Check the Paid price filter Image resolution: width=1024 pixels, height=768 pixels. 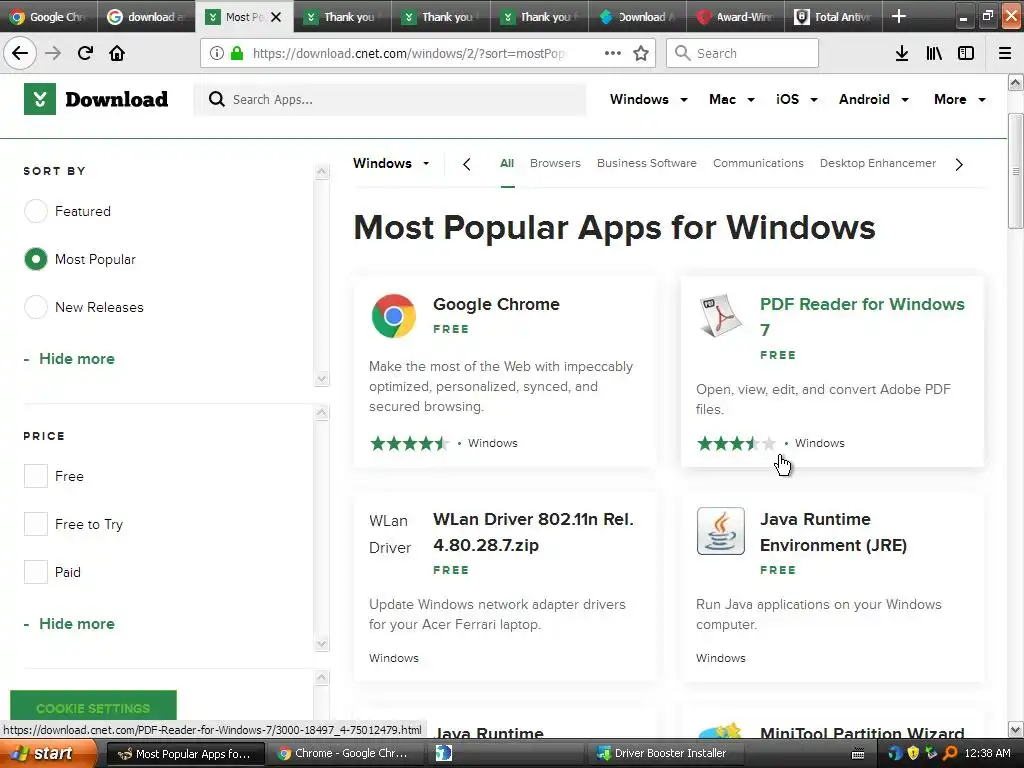(x=35, y=572)
